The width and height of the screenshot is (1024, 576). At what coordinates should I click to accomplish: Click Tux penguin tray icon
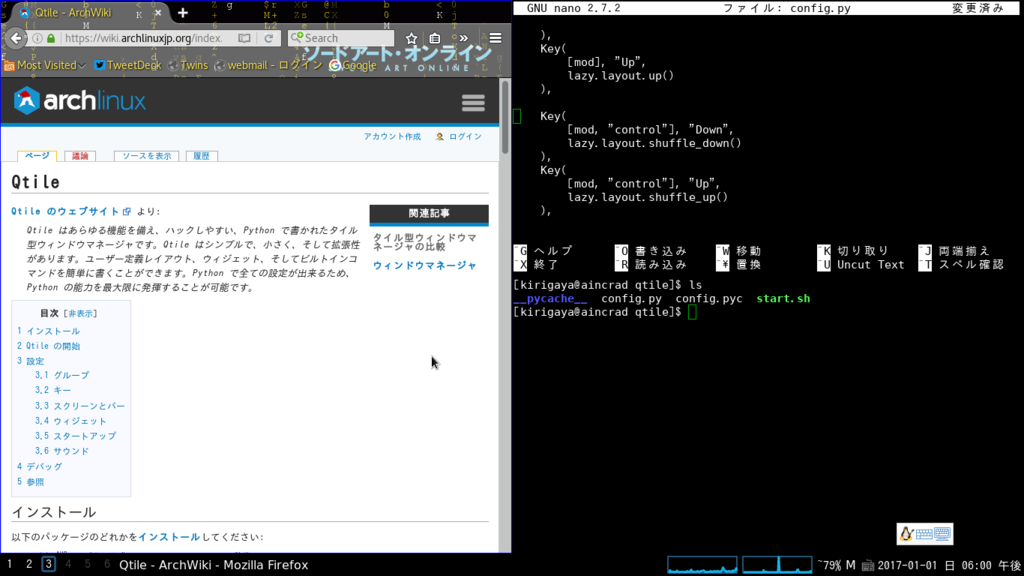tap(906, 534)
